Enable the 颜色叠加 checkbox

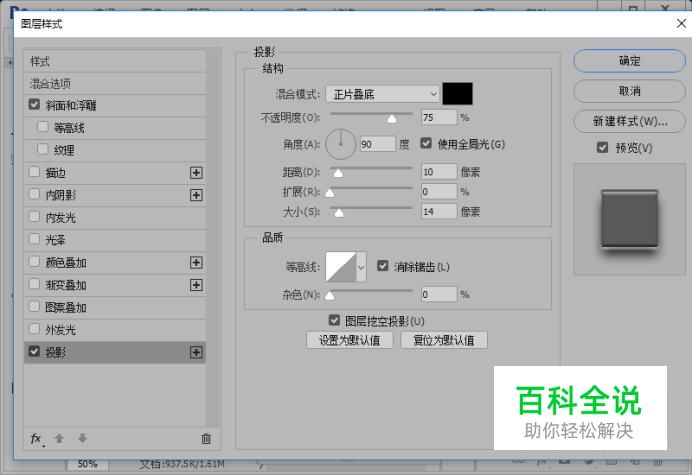tap(34, 262)
